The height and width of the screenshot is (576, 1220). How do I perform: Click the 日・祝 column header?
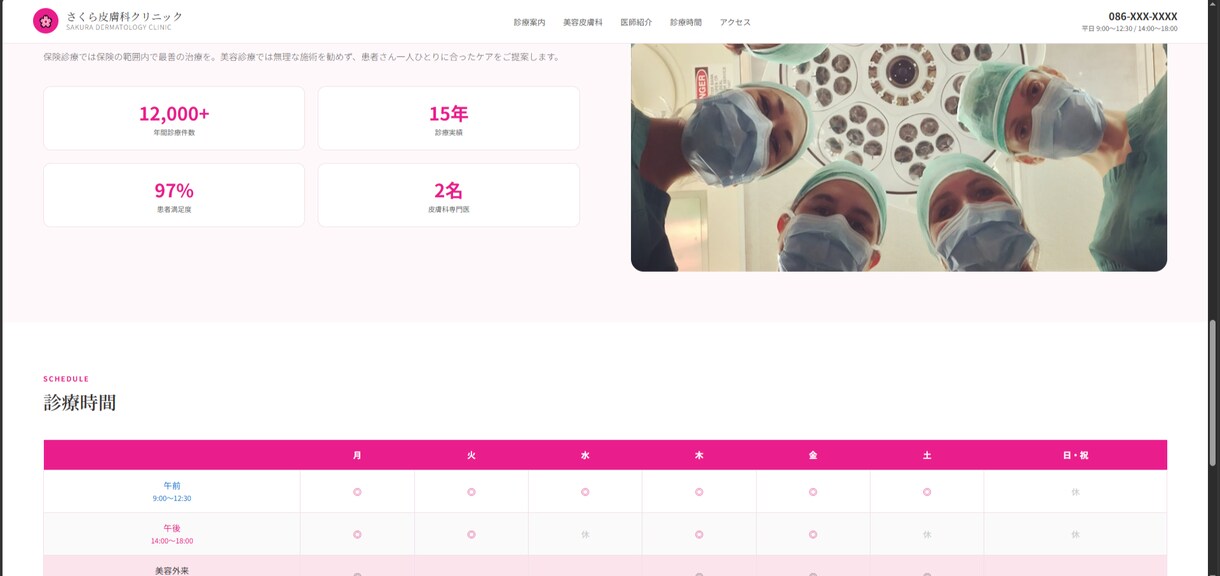click(x=1076, y=455)
